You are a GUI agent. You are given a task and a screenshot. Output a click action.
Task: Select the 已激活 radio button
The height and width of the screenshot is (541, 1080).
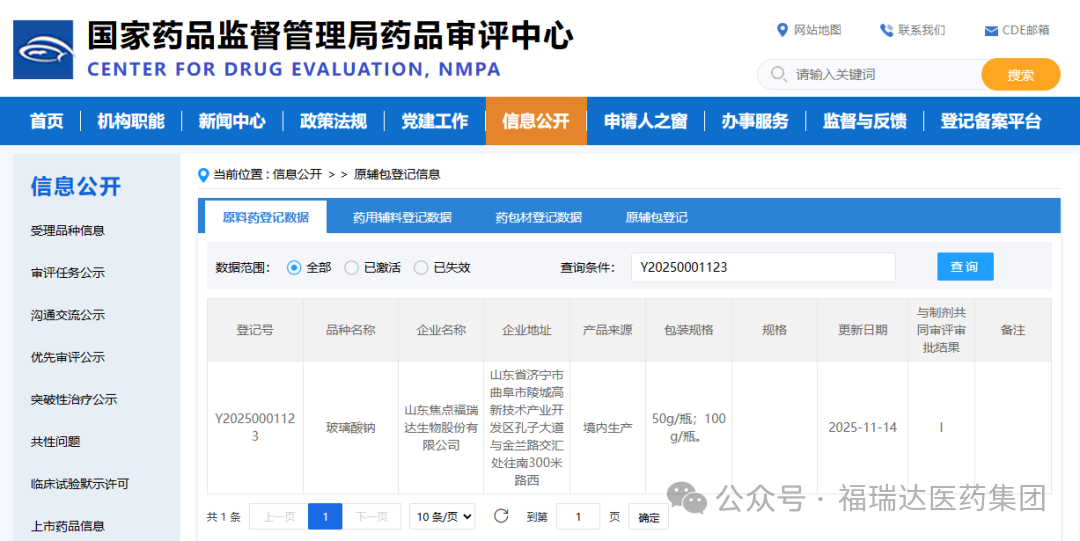351,267
